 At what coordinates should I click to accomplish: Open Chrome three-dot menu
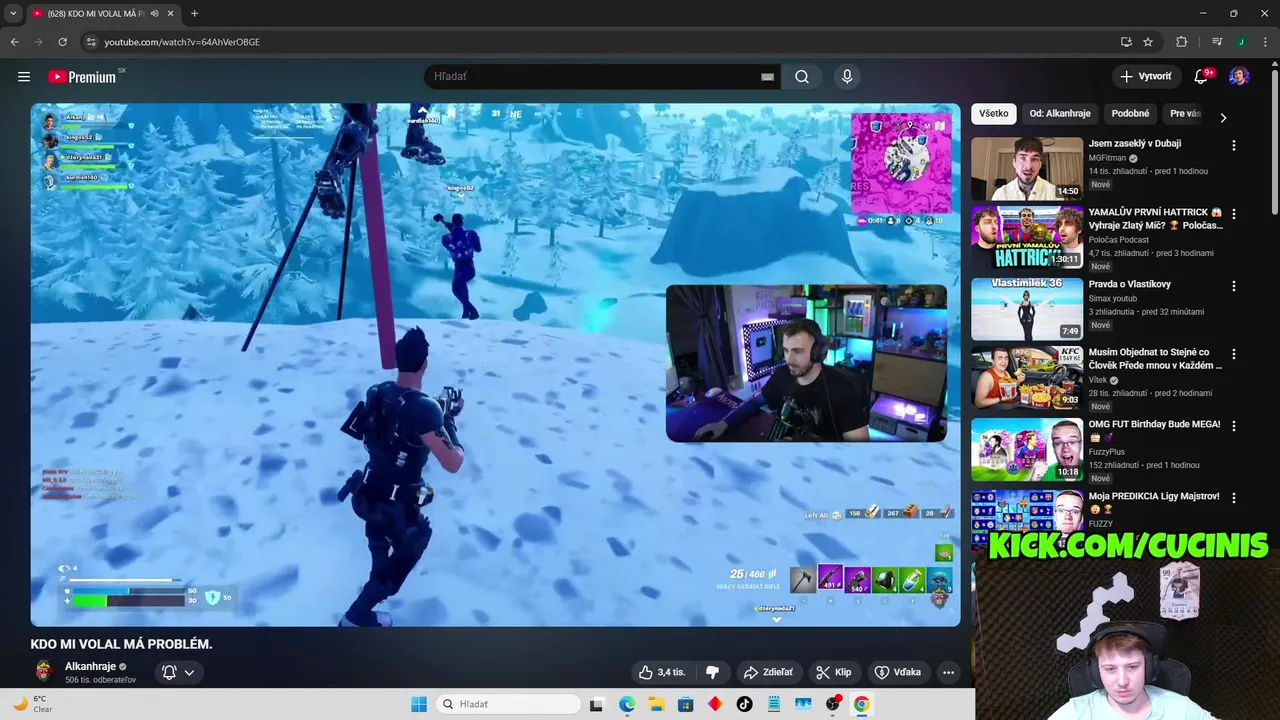click(1265, 42)
